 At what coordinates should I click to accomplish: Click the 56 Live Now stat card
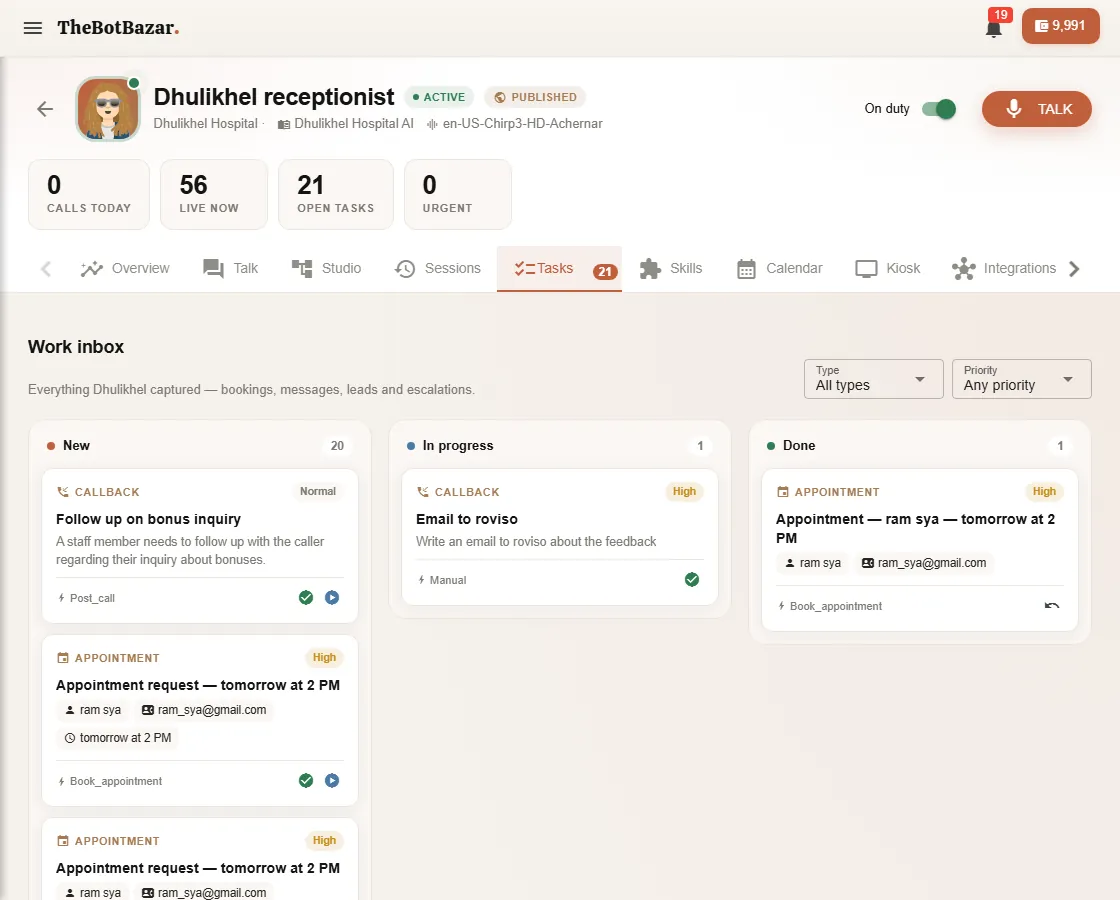(x=214, y=194)
